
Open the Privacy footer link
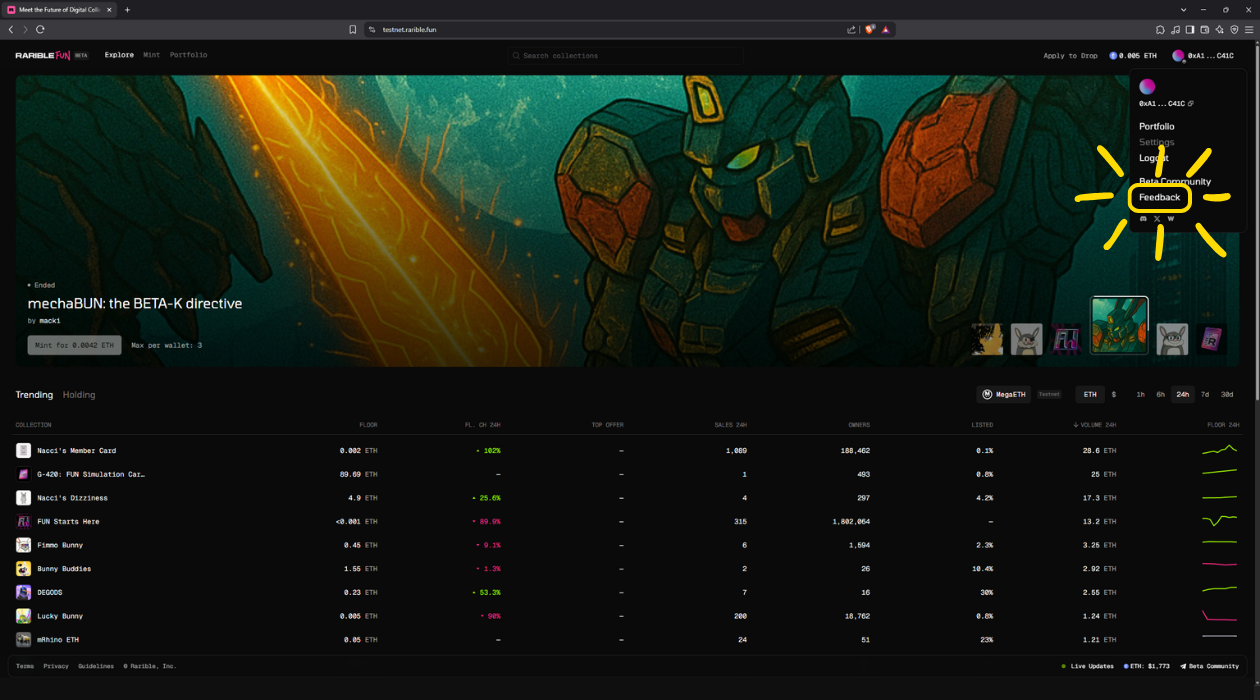(x=56, y=666)
